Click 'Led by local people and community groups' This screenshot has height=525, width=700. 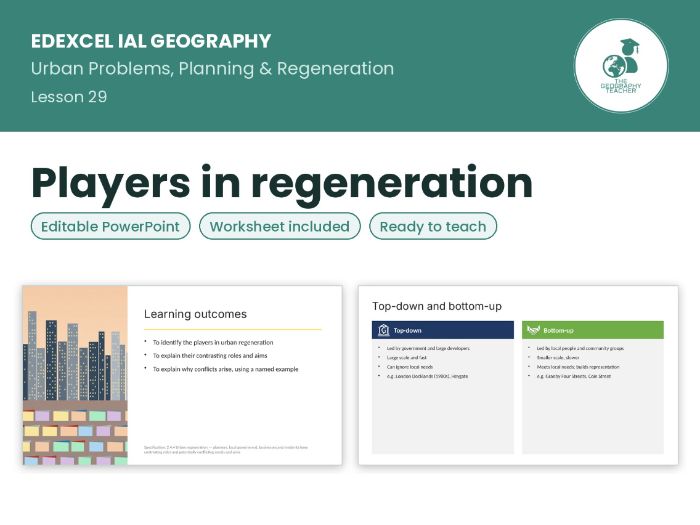click(580, 348)
